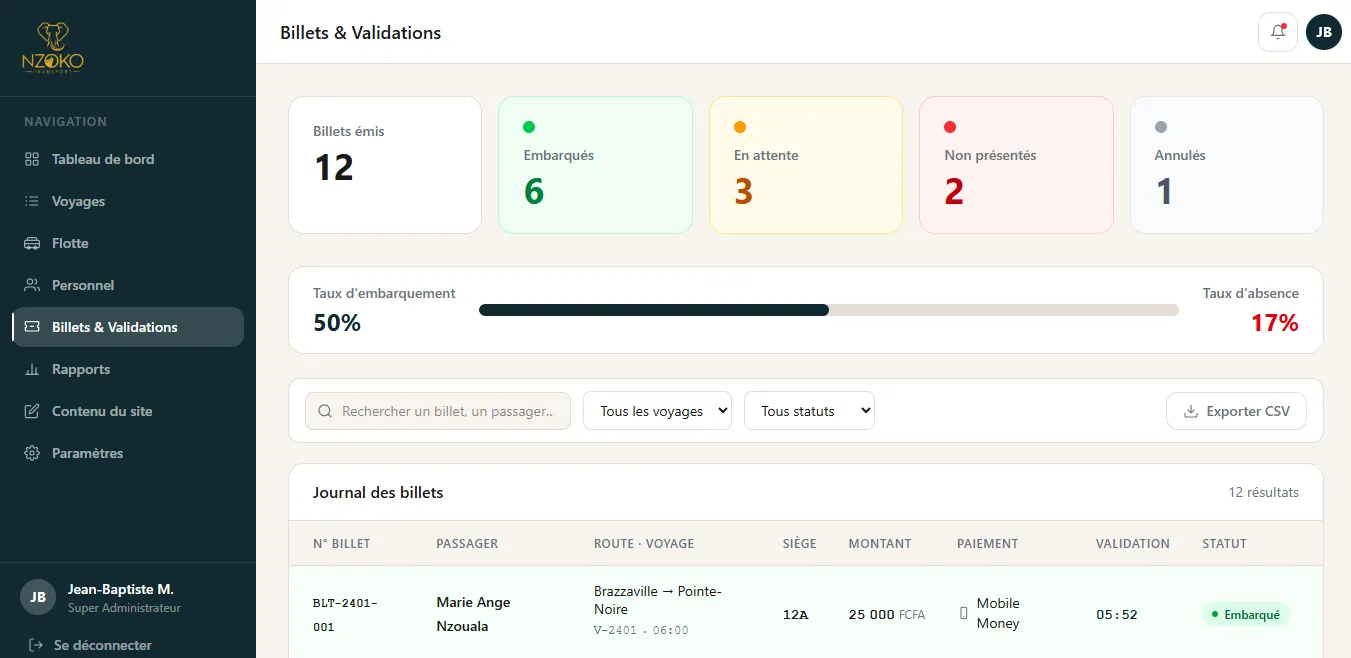Viewport: 1351px width, 658px height.
Task: Expand the Tous statuts dropdown
Action: point(809,411)
